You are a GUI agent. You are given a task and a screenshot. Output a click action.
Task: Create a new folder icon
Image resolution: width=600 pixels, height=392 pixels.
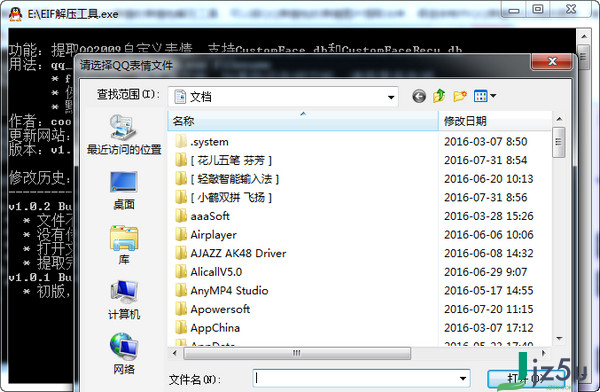tap(460, 96)
